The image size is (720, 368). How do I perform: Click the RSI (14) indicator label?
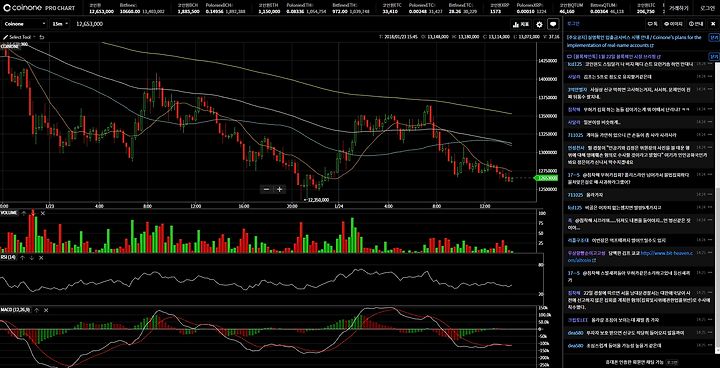point(8,258)
